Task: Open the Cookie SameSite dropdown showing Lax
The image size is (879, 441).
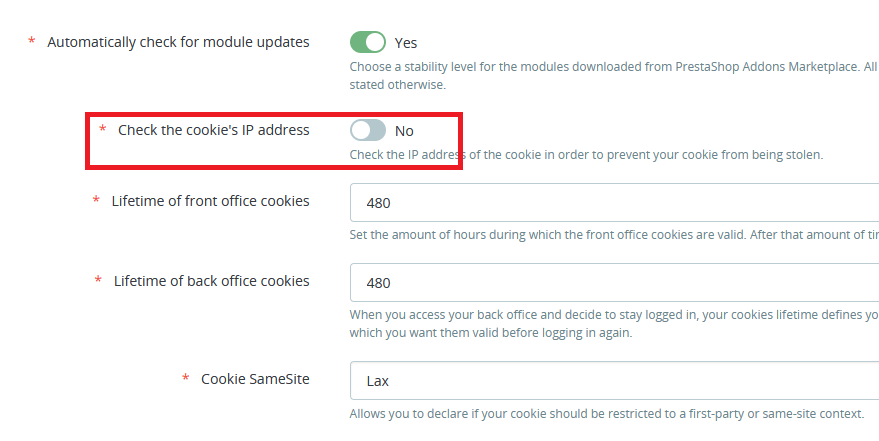Action: (614, 380)
